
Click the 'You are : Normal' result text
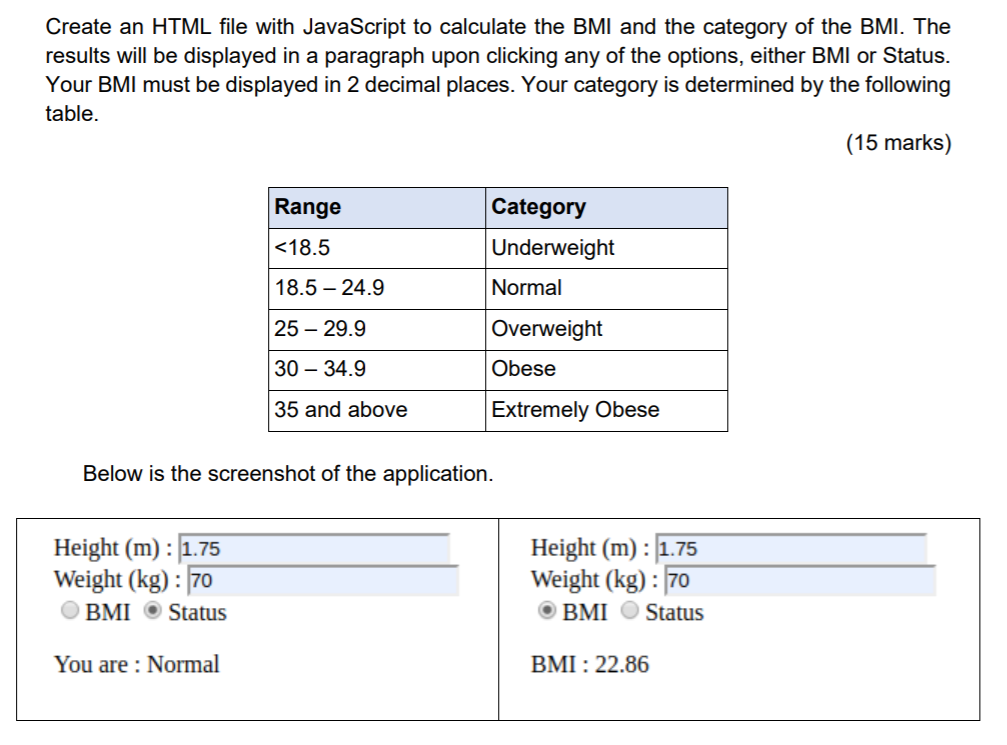(137, 664)
